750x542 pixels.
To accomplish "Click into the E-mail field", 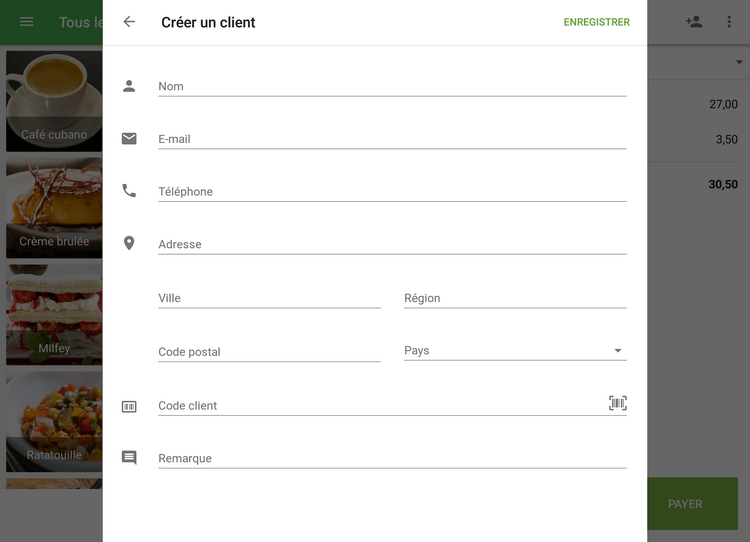I will click(392, 139).
